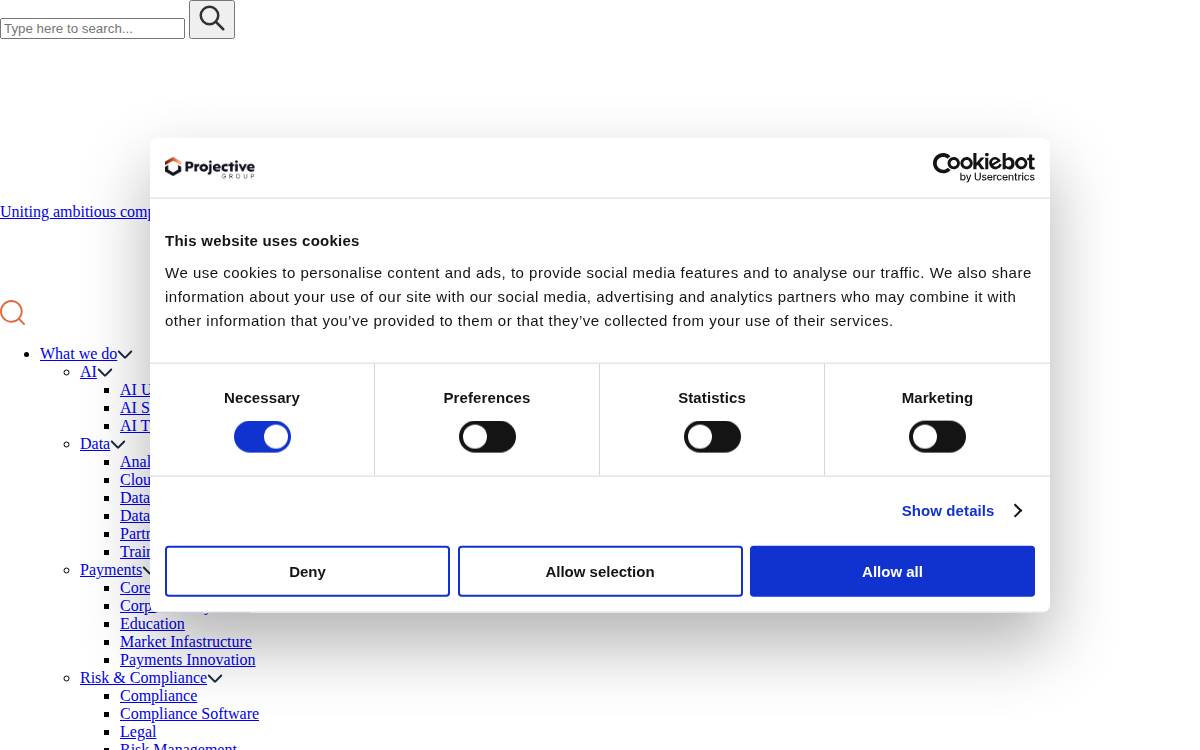The image size is (1200, 750).
Task: Click the Projective Group logo
Action: (210, 168)
